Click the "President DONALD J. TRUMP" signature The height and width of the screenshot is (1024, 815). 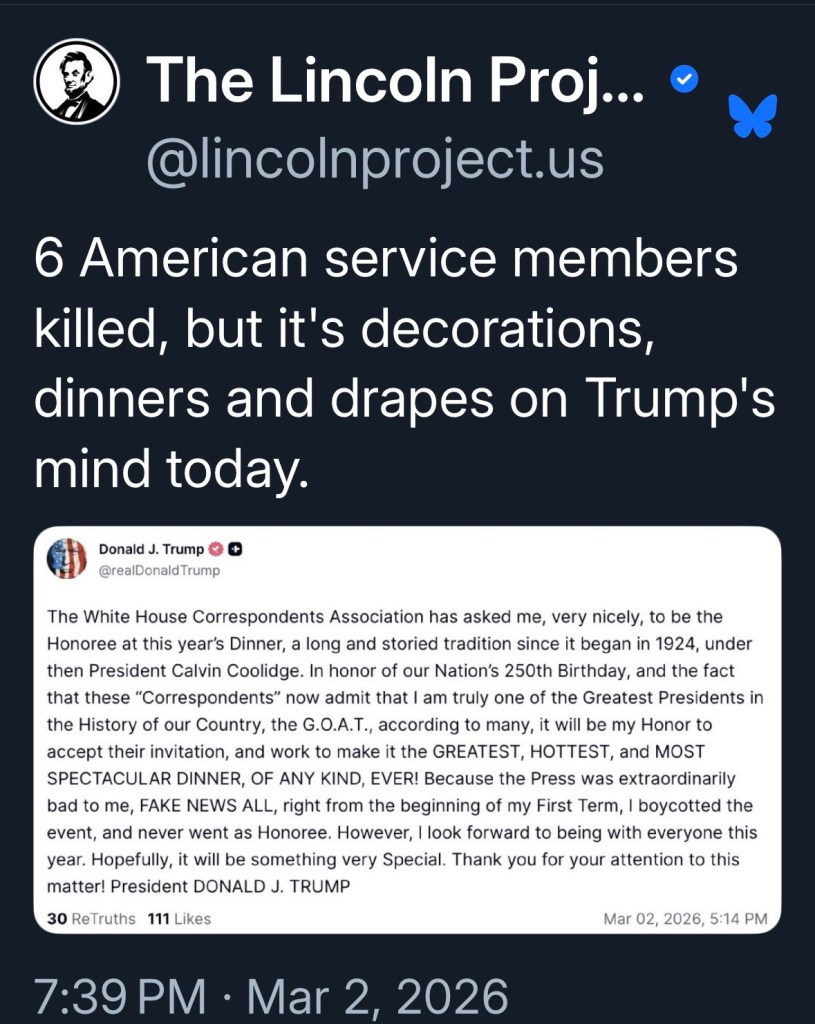pyautogui.click(x=231, y=886)
